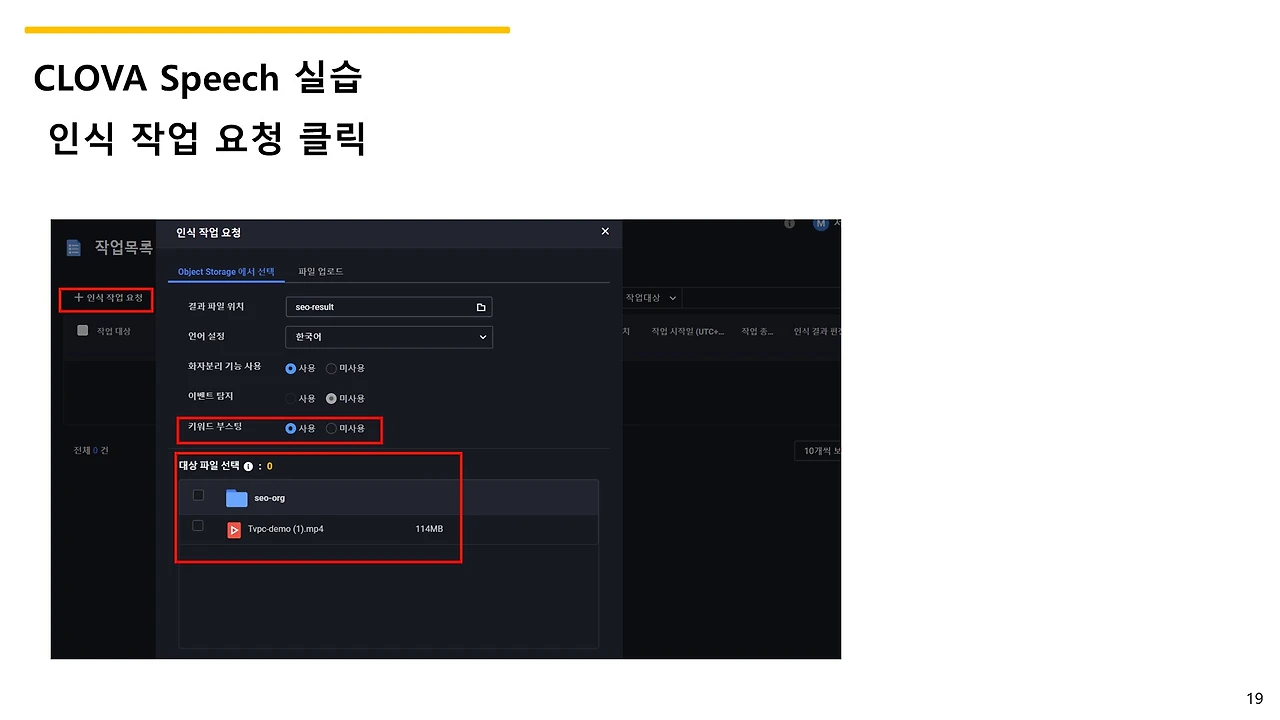The height and width of the screenshot is (720, 1280).
Task: Select the Object Storage 에서 선택 tab
Action: point(226,271)
